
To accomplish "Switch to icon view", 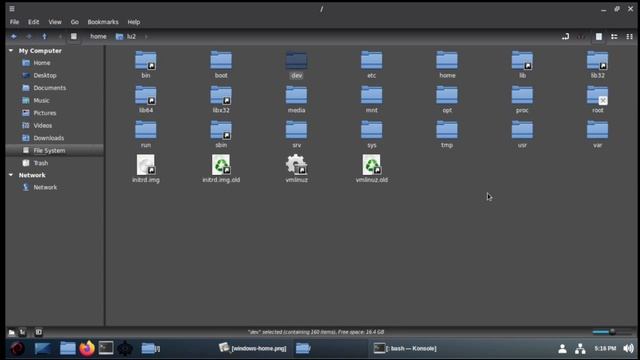I will coord(598,37).
